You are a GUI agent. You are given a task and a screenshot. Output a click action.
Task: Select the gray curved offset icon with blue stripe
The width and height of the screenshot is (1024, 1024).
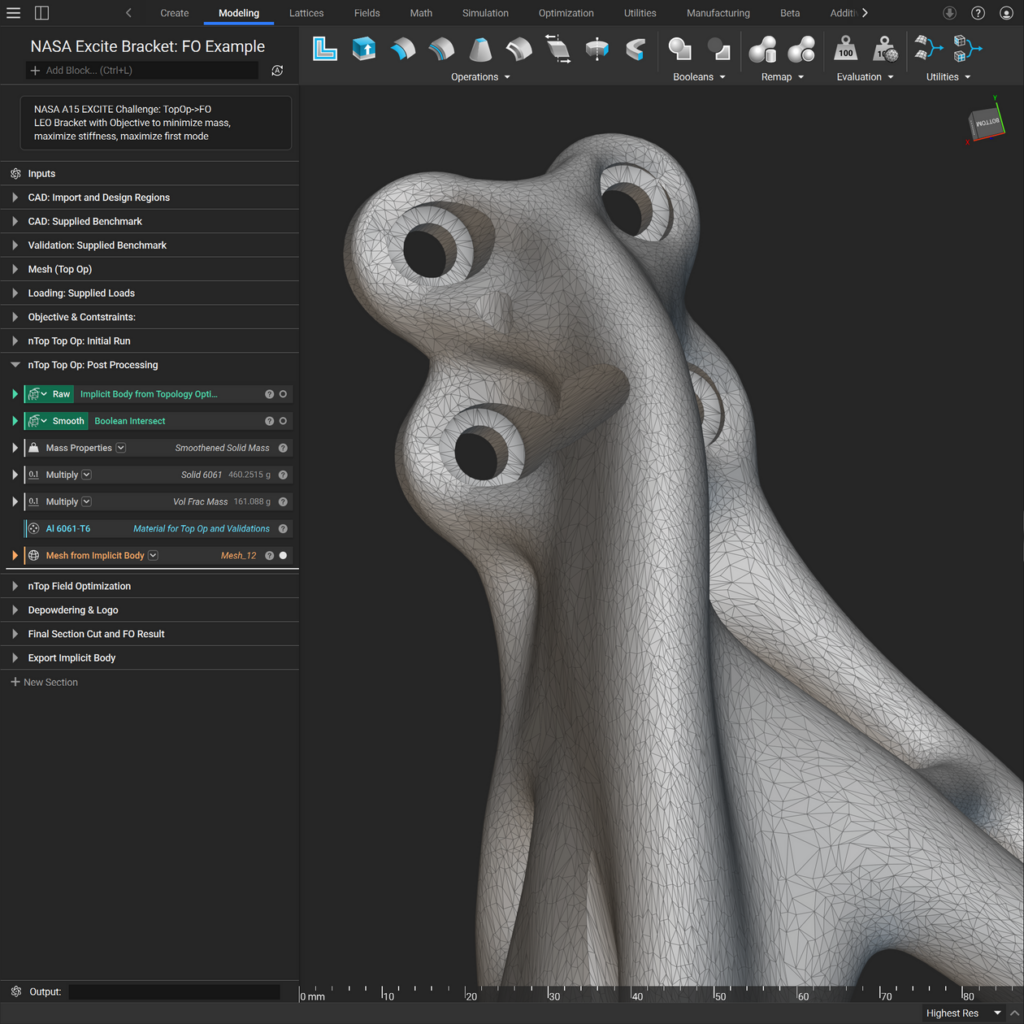pyautogui.click(x=441, y=49)
